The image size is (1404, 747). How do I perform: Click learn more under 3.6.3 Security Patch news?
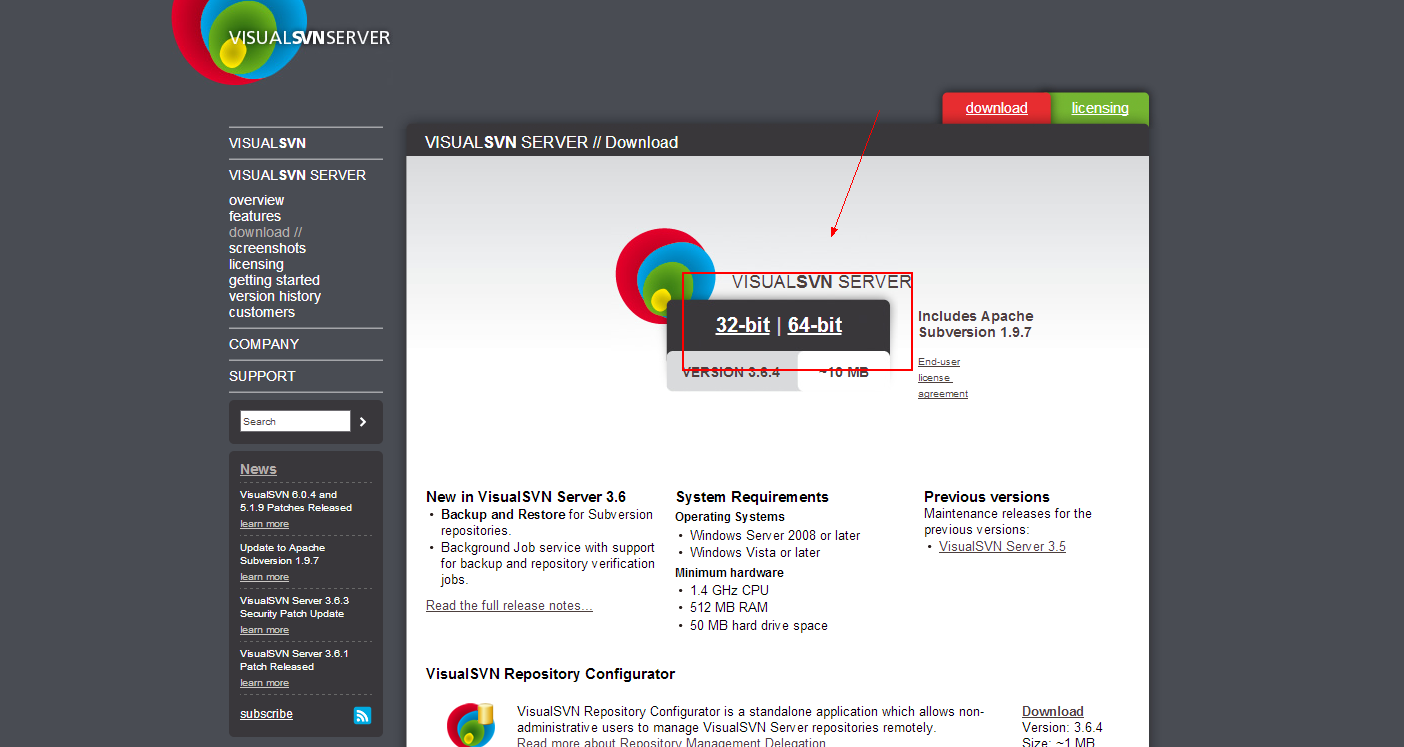264,630
